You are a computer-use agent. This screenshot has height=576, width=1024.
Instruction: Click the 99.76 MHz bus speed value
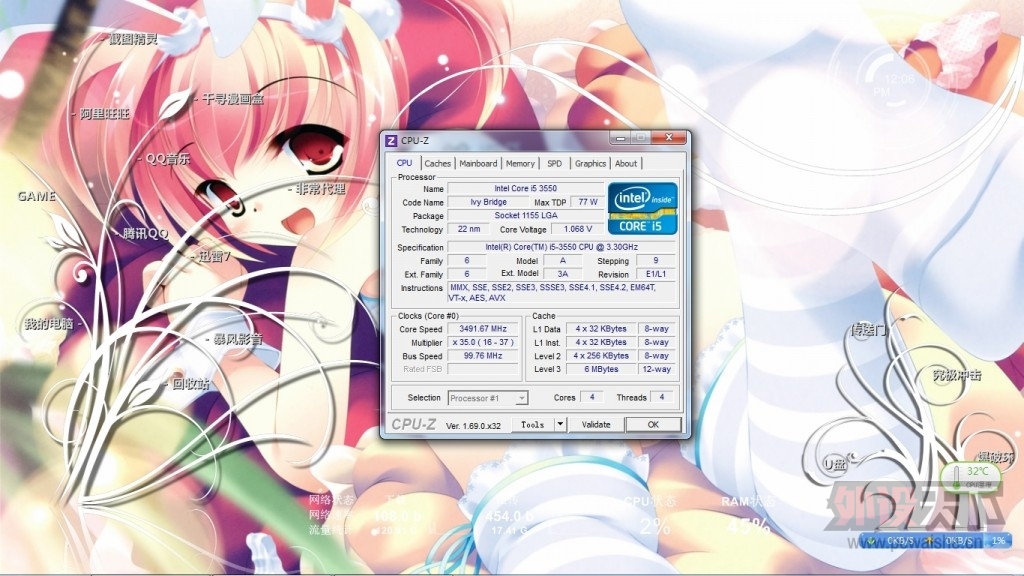[483, 356]
